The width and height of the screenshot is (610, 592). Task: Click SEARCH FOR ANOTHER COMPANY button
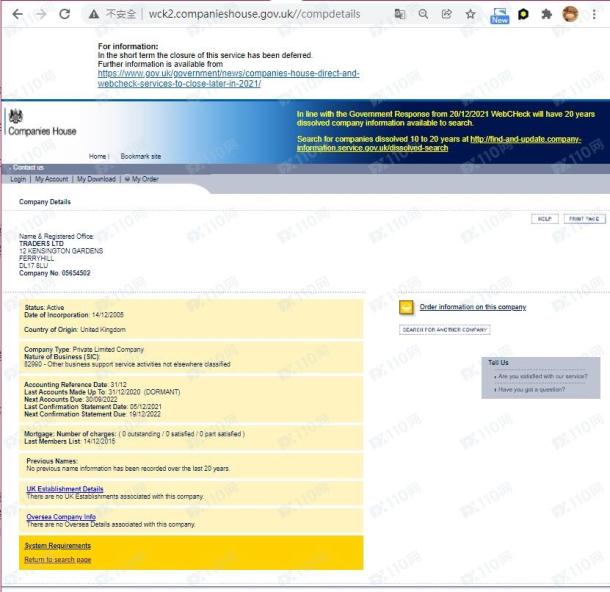[445, 330]
